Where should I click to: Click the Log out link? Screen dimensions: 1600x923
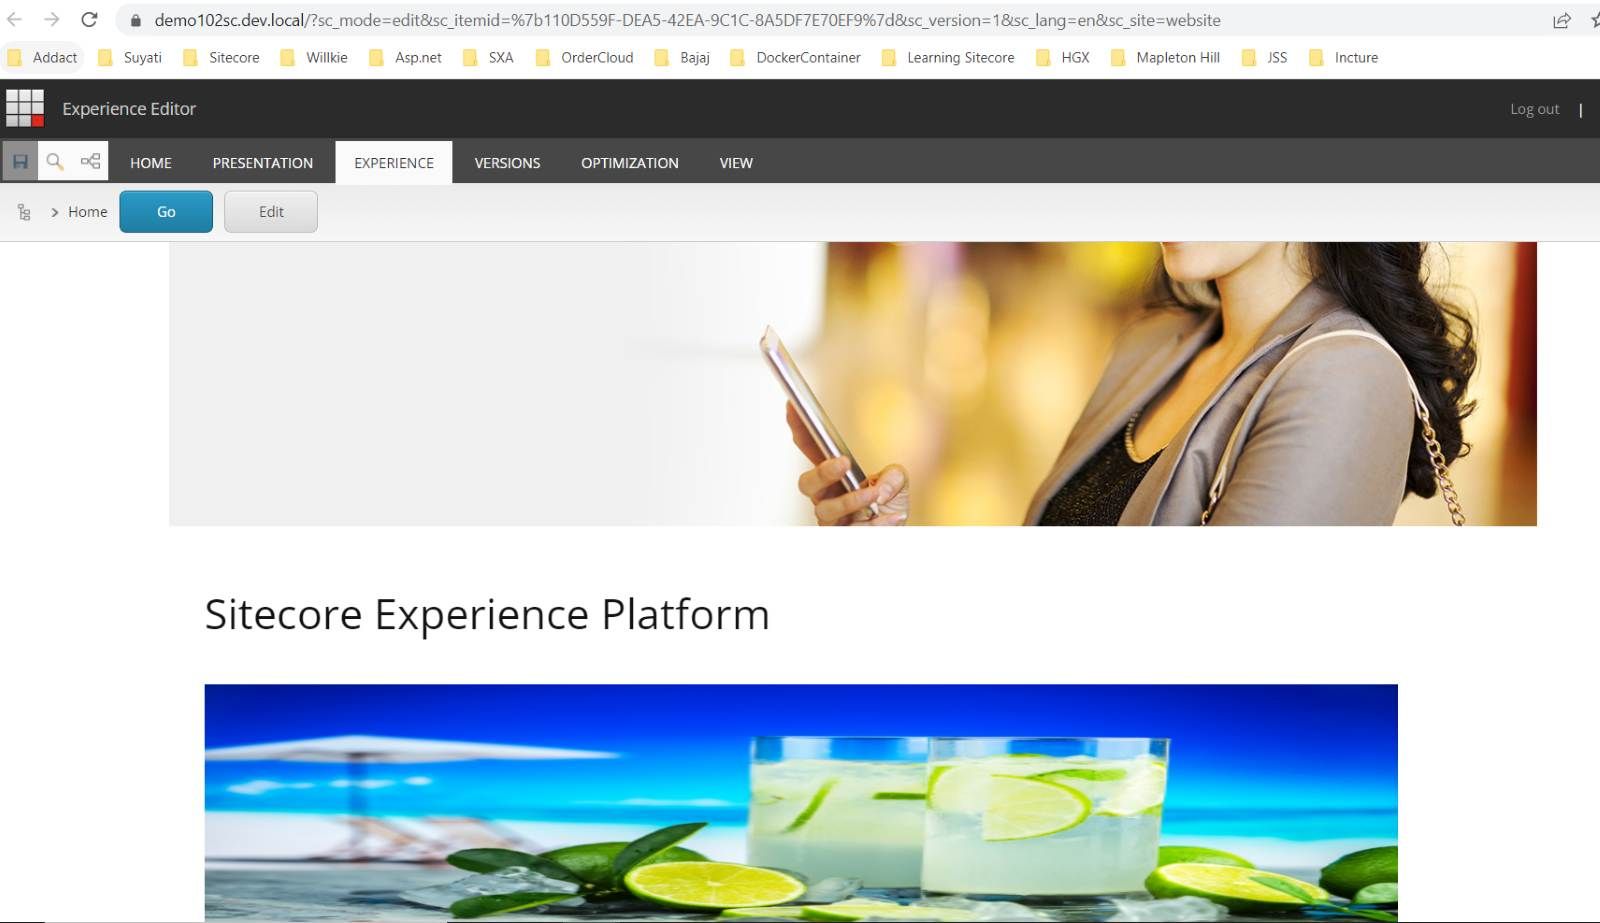pyautogui.click(x=1534, y=109)
